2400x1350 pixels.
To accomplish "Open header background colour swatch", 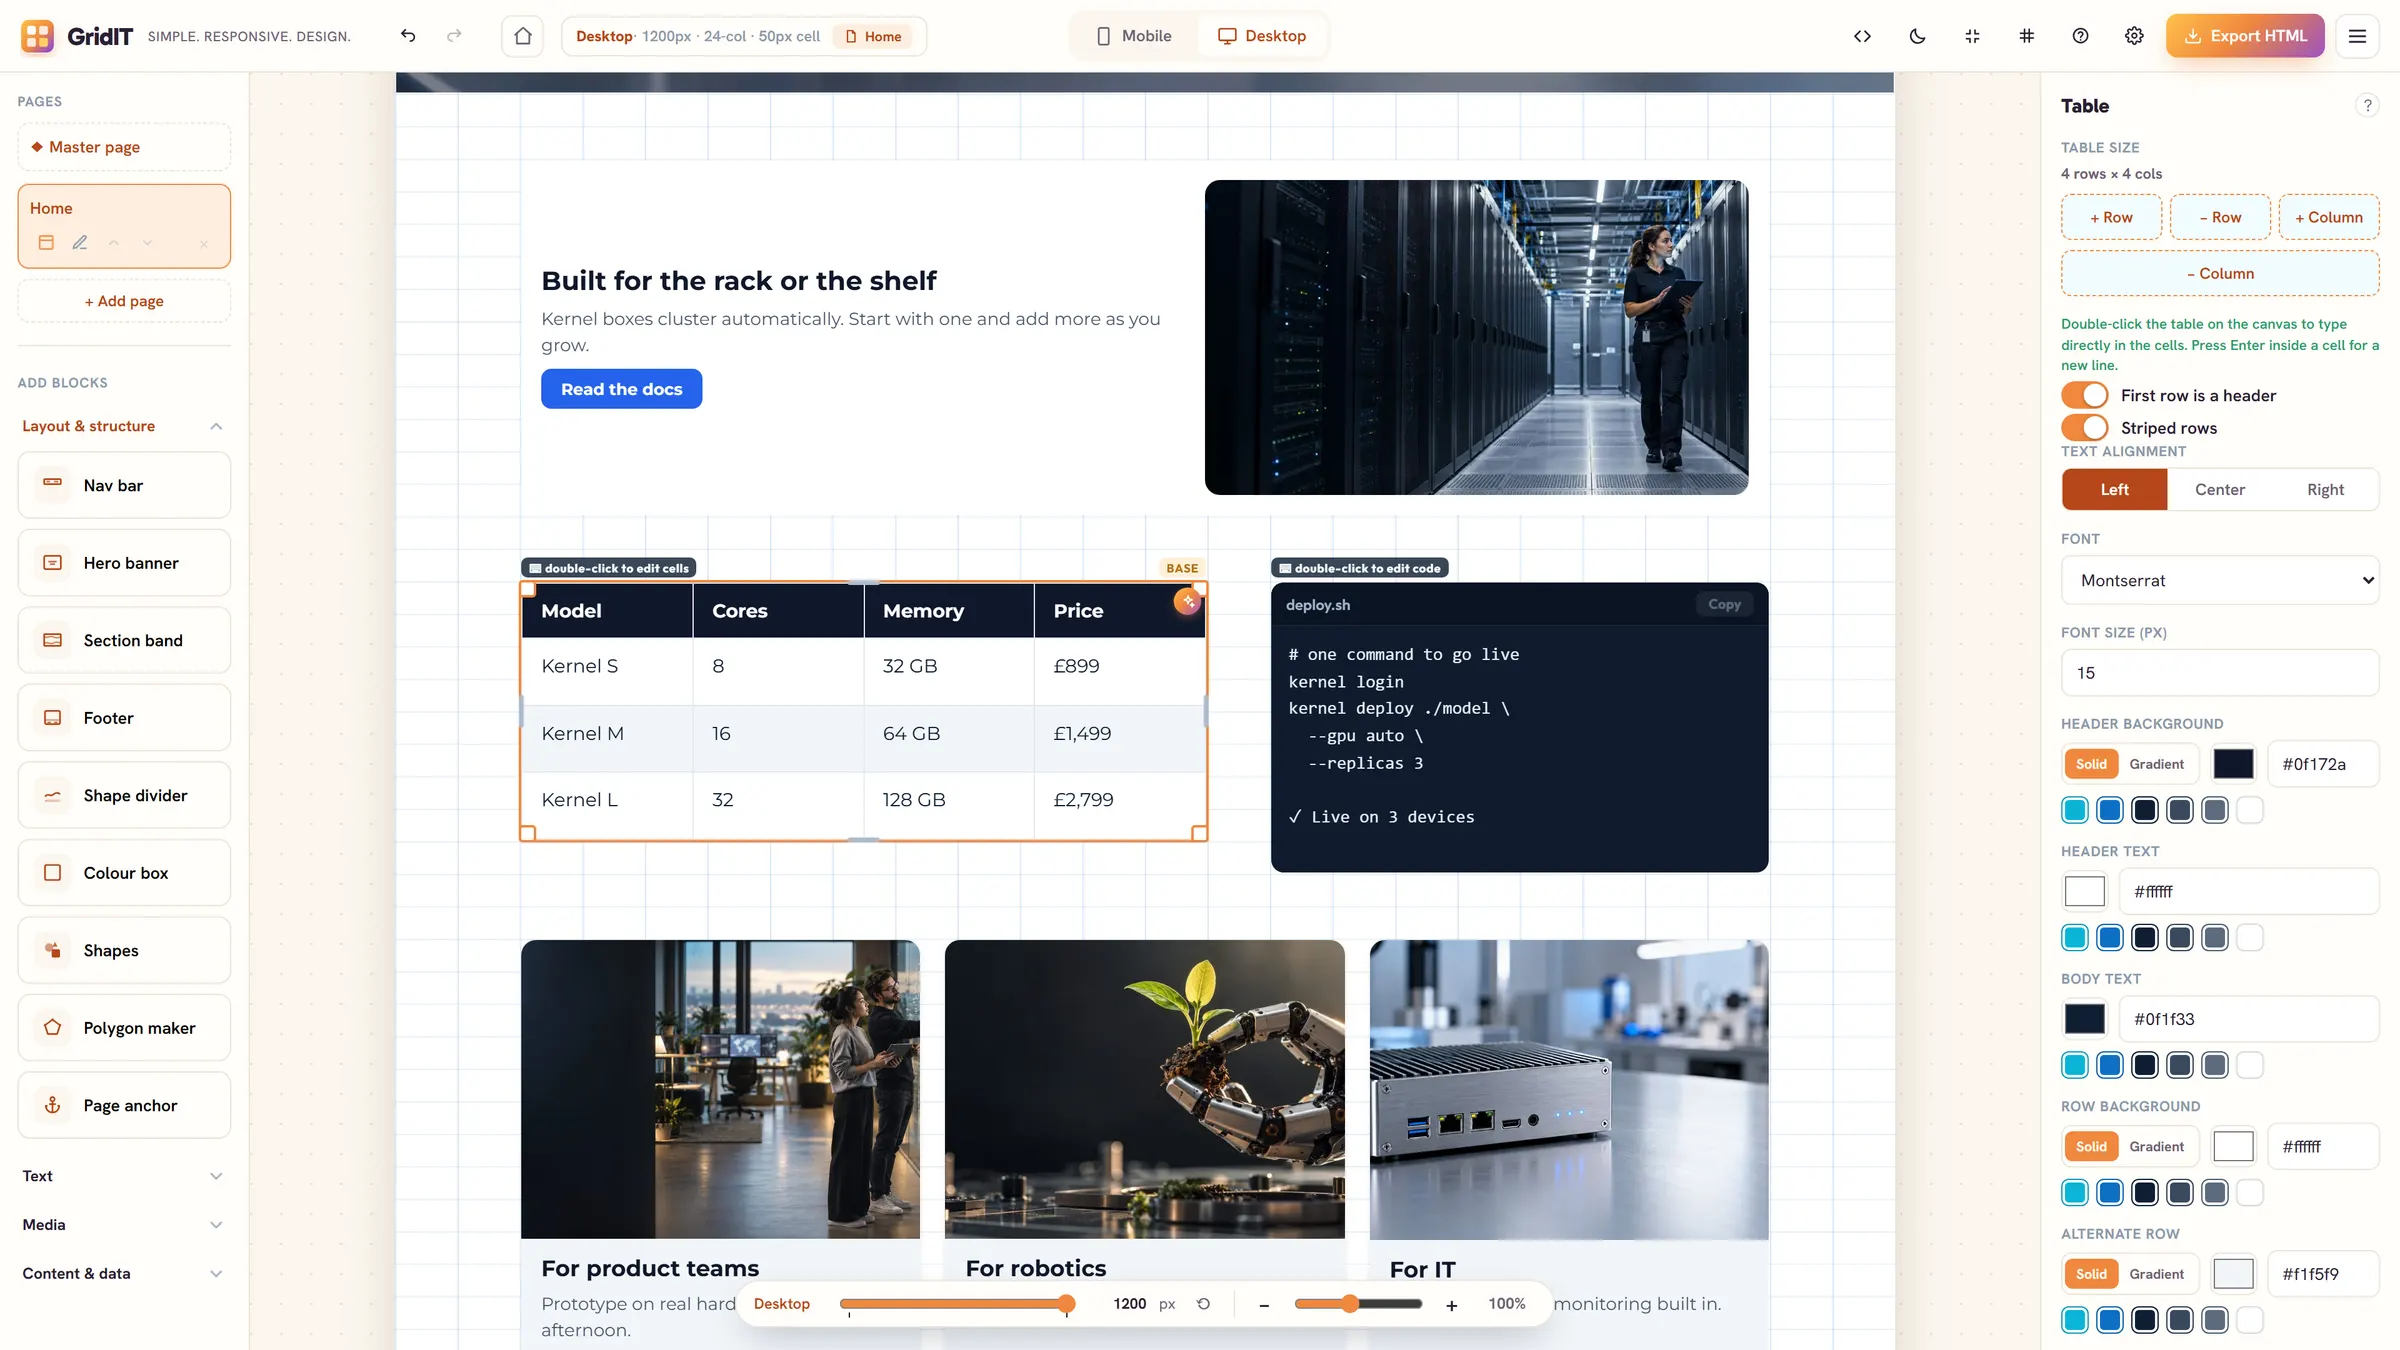I will [x=2233, y=764].
